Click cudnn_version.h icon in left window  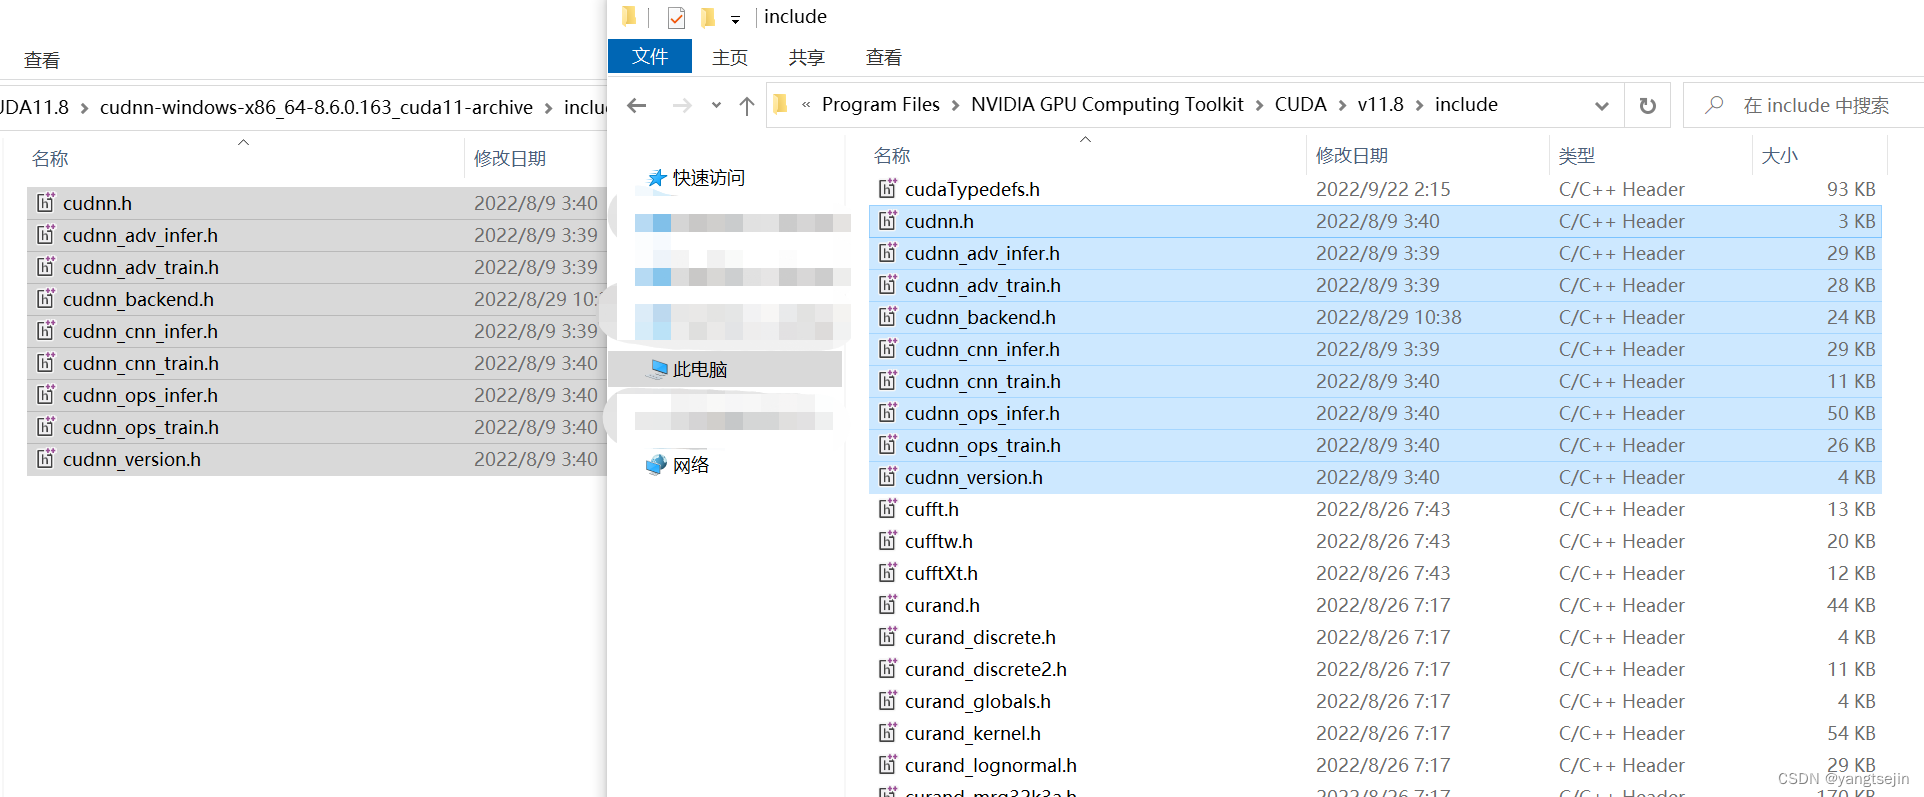point(45,458)
